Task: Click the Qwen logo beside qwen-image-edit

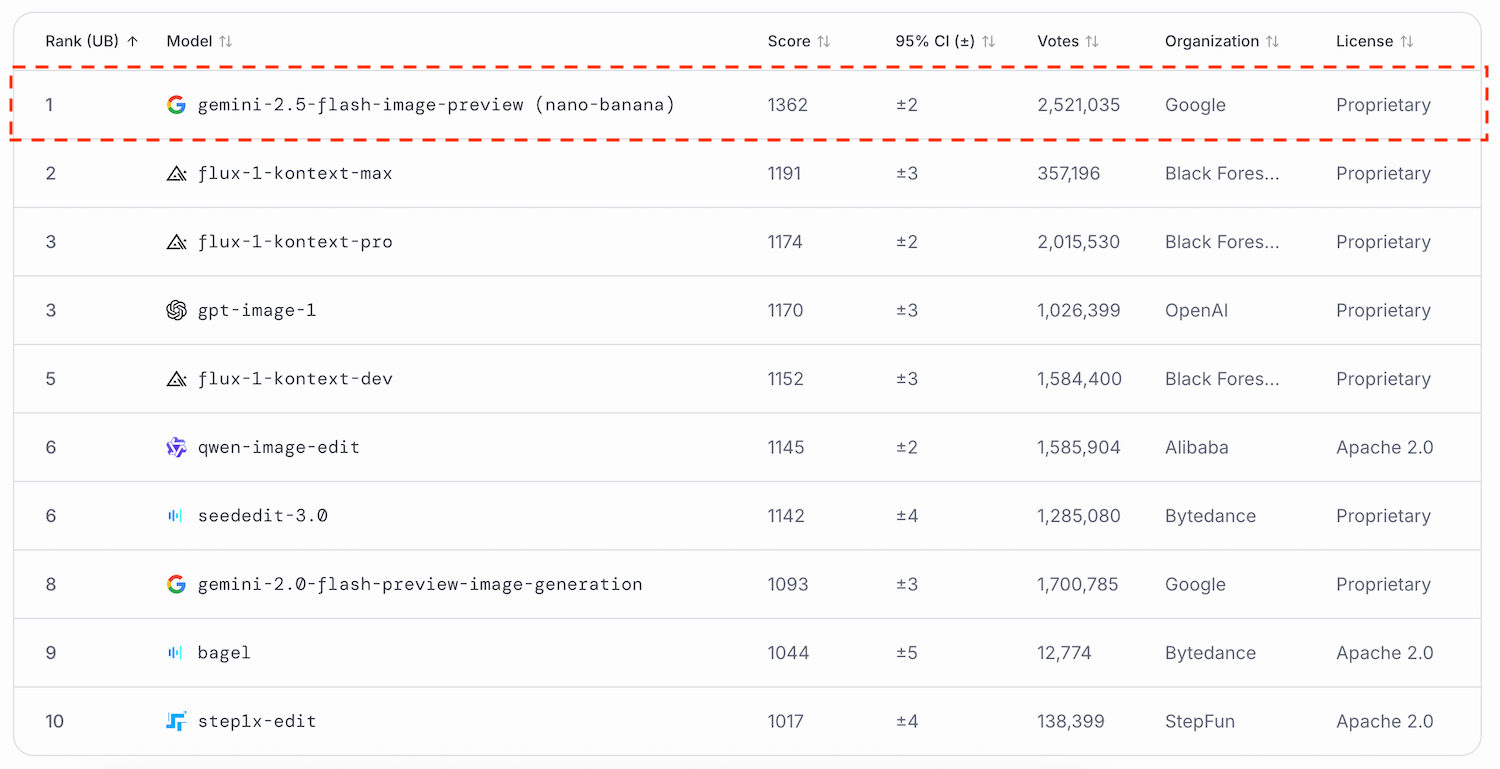Action: [176, 447]
